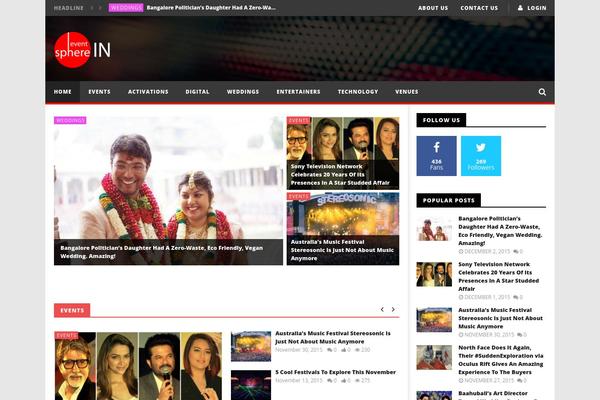The width and height of the screenshot is (600, 400).
Task: Open popular post Bangalore wedding thumbnail
Action: click(434, 229)
